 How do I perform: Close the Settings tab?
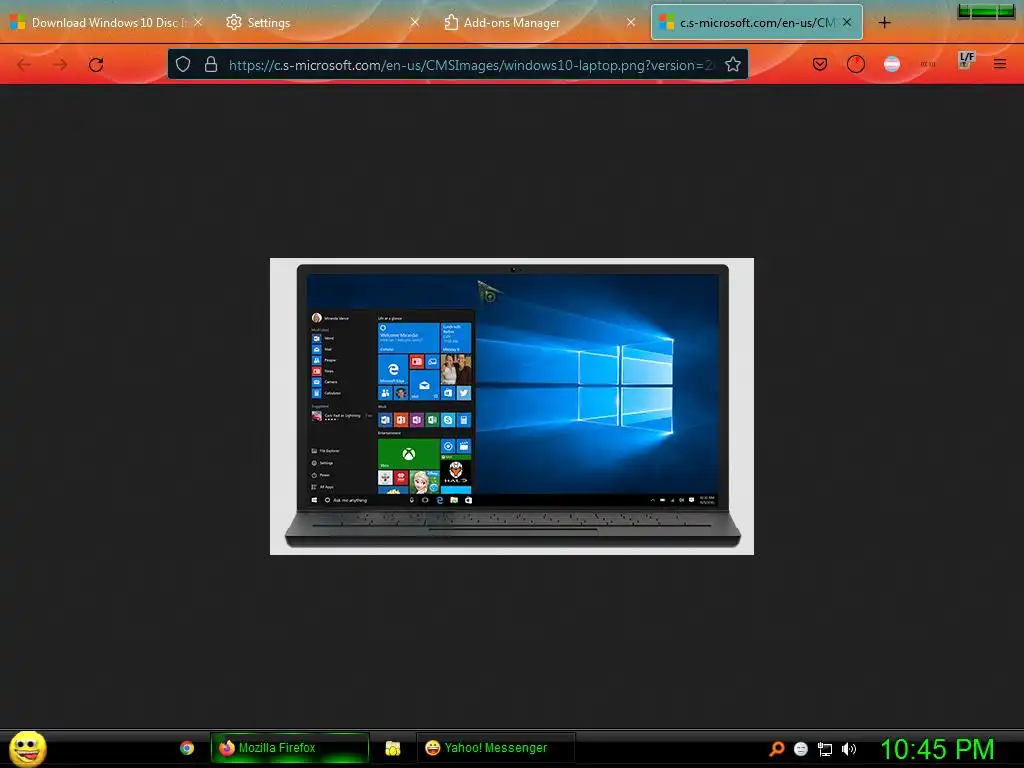point(415,22)
